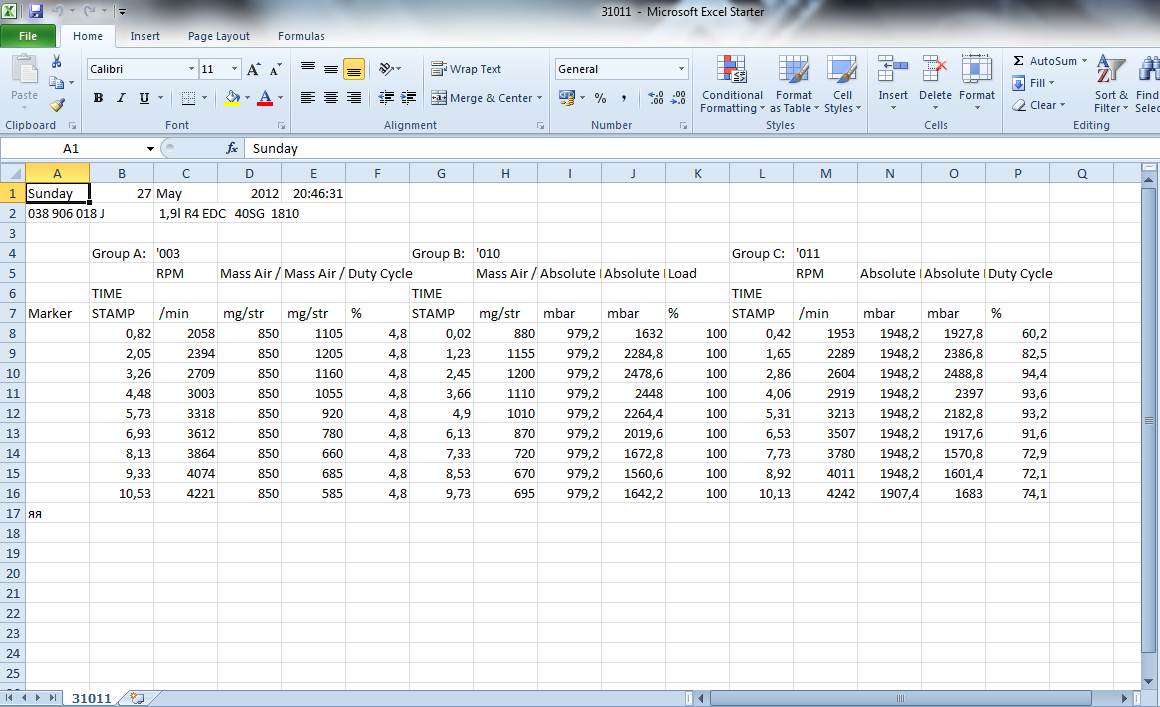This screenshot has height=707, width=1160.
Task: Click the Save icon in the quick access toolbar
Action: 36,12
